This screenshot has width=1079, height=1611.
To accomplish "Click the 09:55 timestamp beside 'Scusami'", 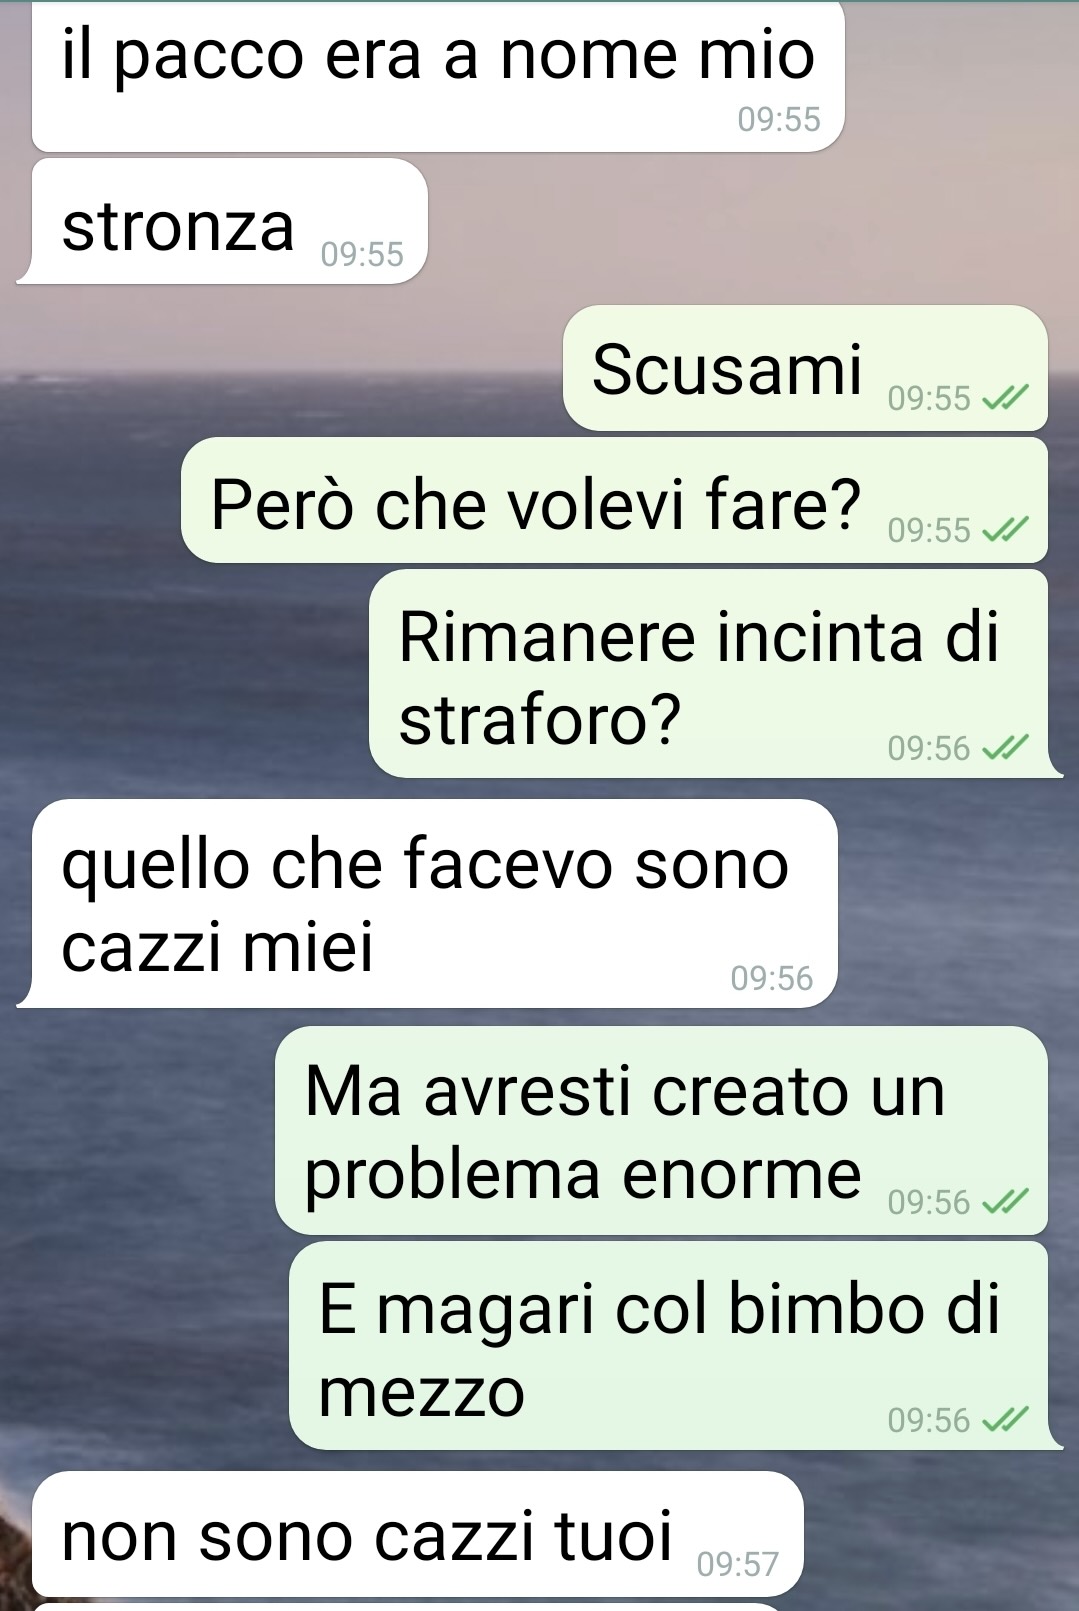I will tap(929, 399).
